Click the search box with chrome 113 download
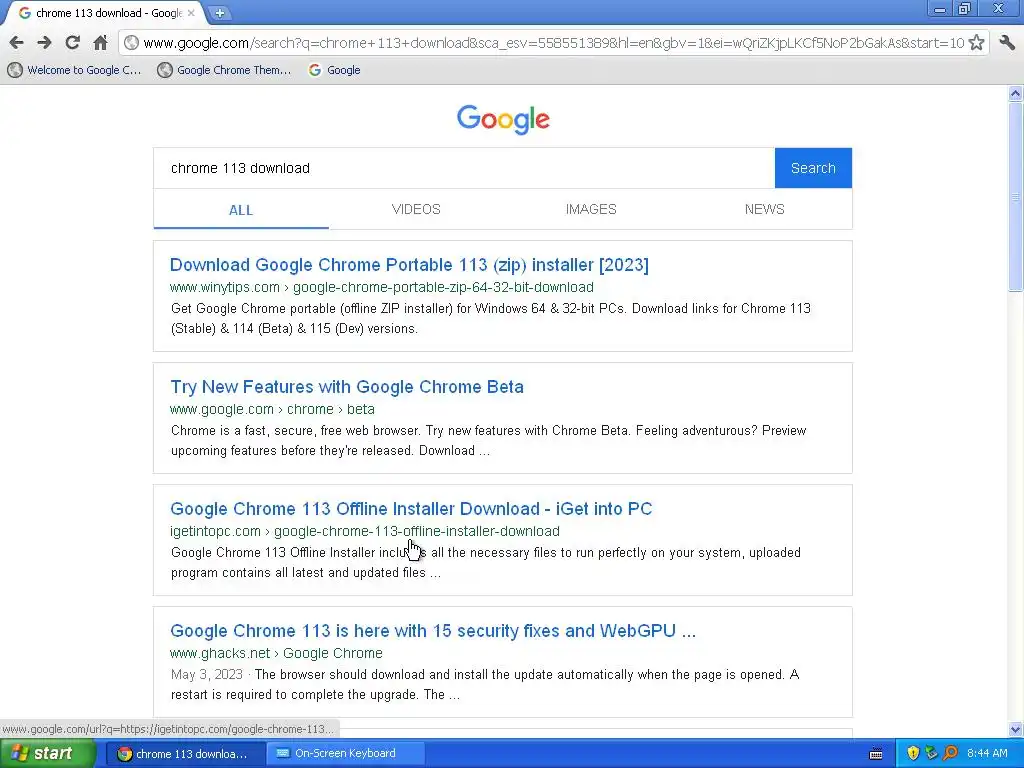Viewport: 1024px width, 768px height. coord(464,168)
